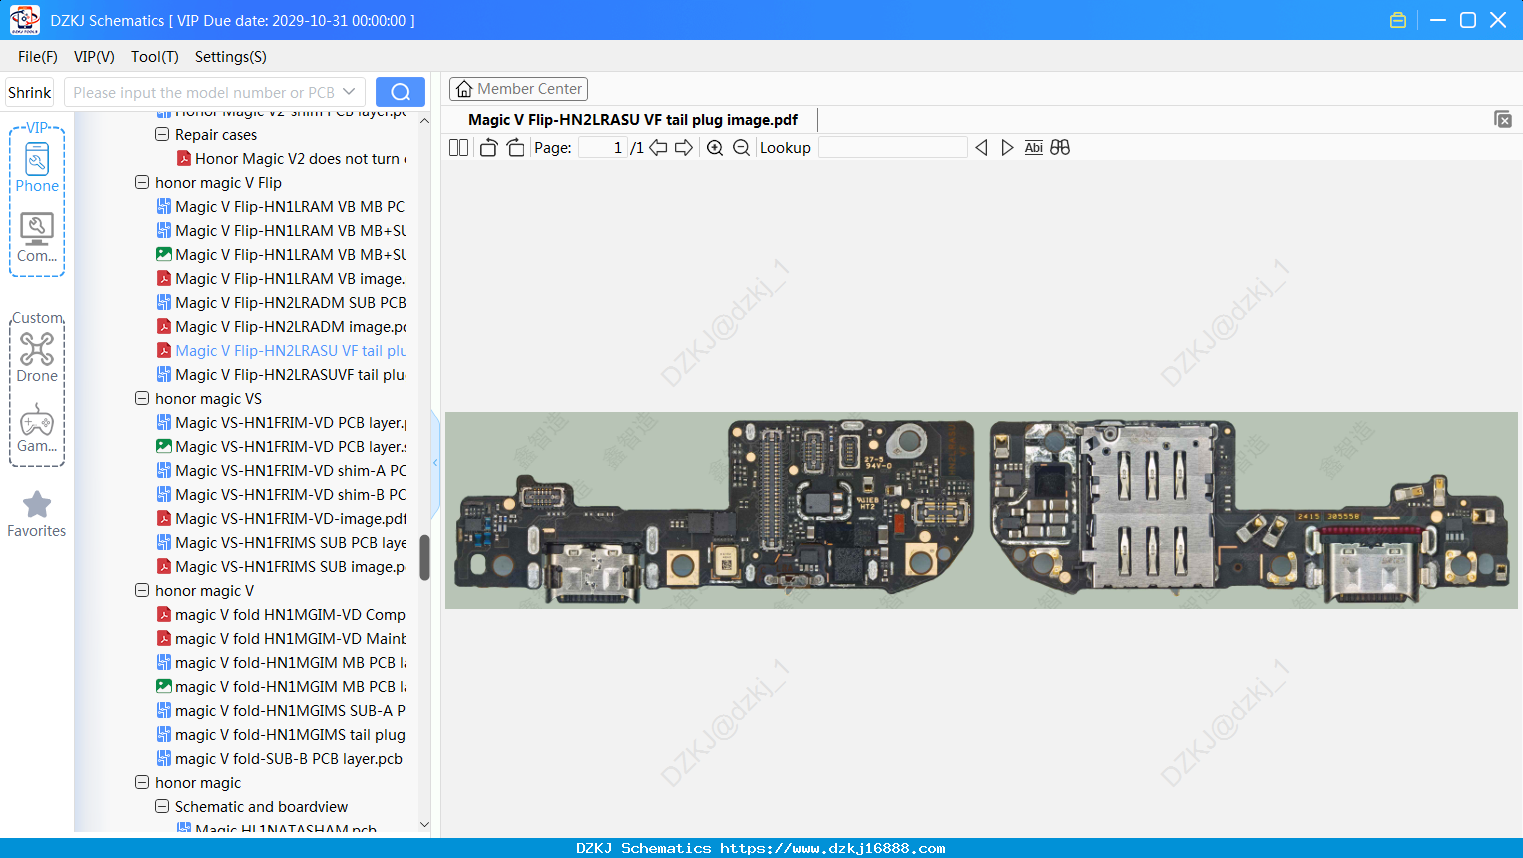Toggle two-page view layout

point(458,148)
